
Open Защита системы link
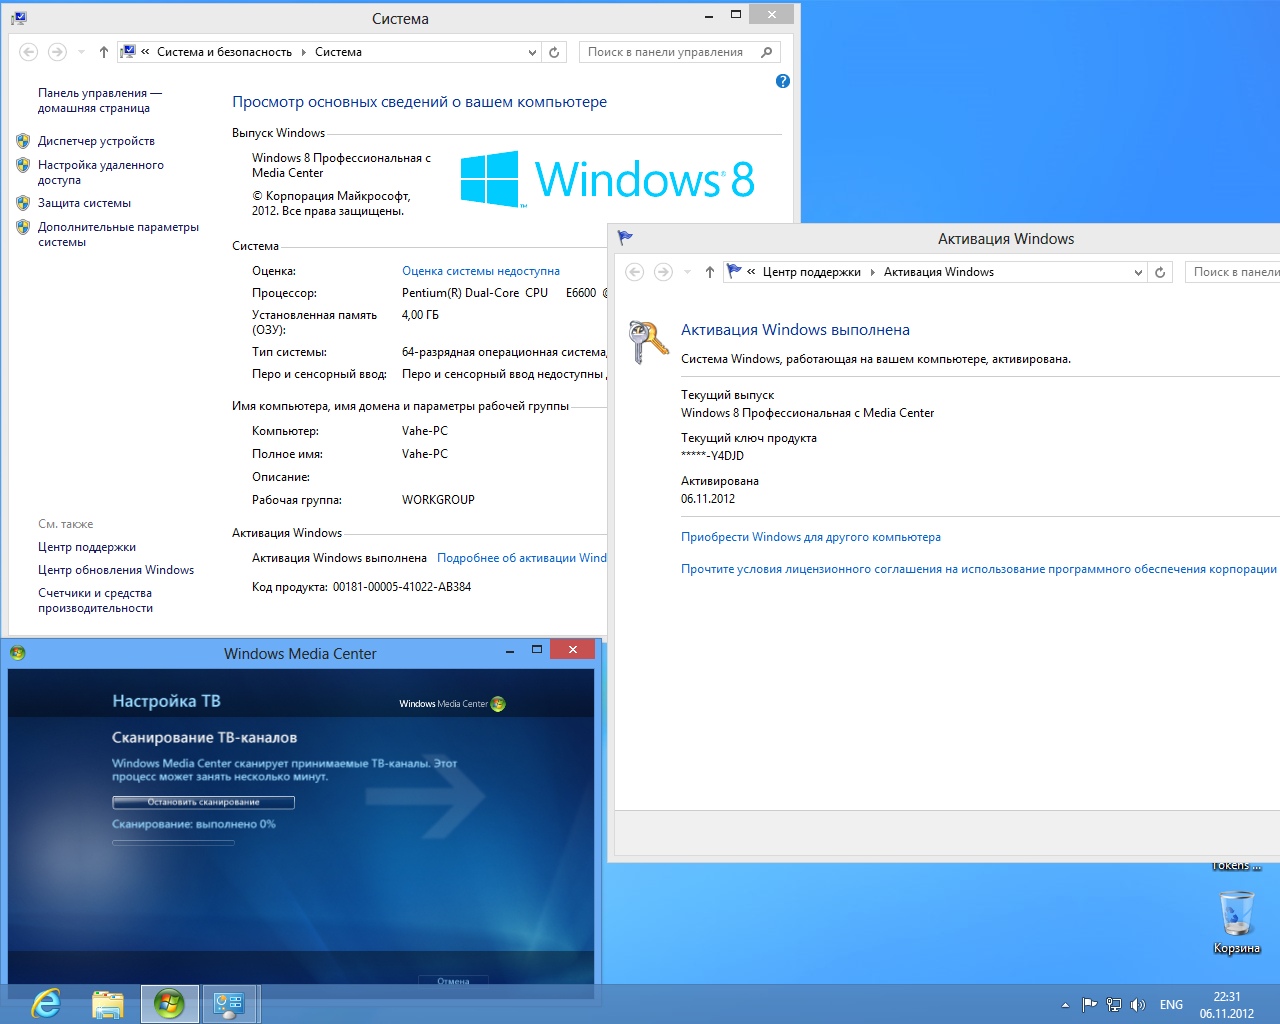coord(84,203)
